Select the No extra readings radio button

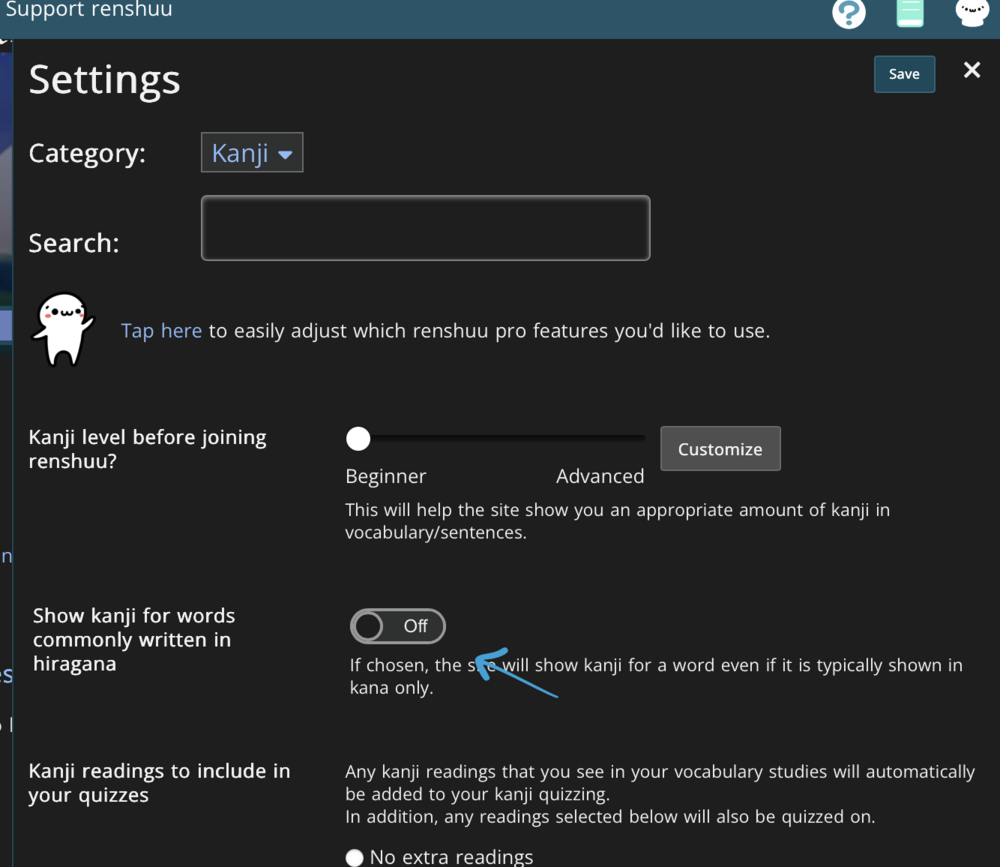click(354, 857)
